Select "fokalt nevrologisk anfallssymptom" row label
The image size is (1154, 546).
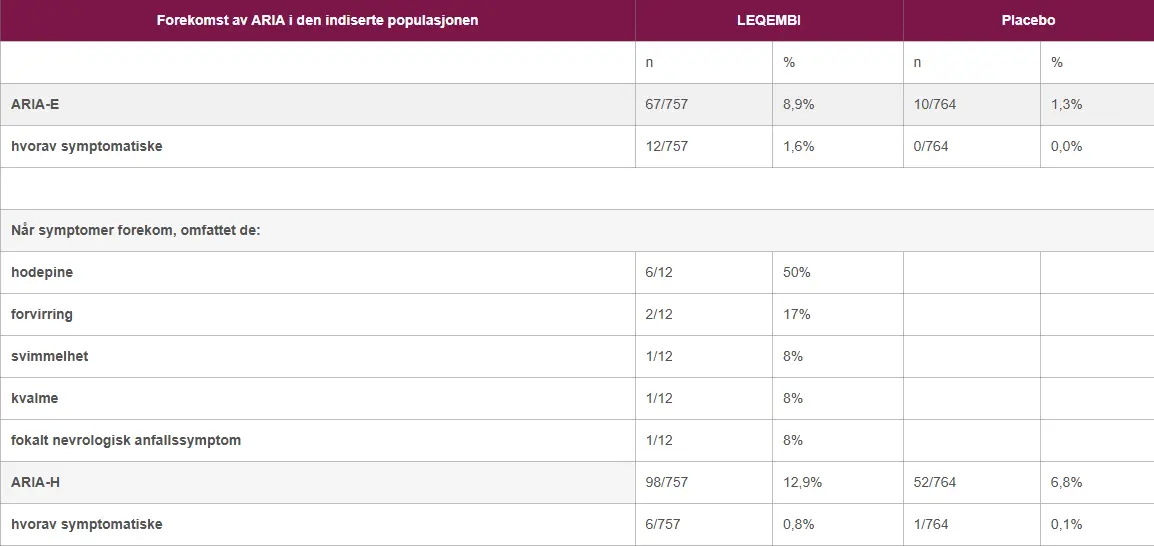tap(126, 440)
